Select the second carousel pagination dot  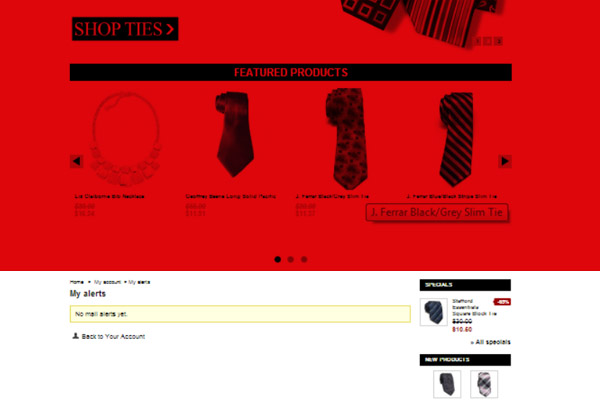291,259
